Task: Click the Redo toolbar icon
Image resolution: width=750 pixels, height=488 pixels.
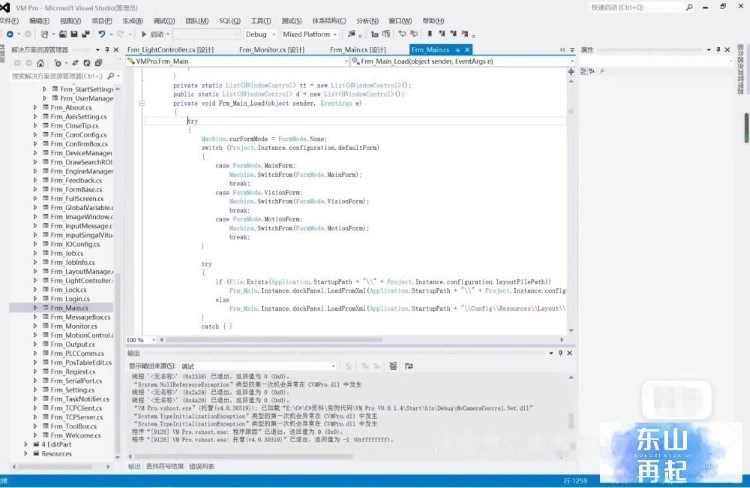Action: [121, 34]
